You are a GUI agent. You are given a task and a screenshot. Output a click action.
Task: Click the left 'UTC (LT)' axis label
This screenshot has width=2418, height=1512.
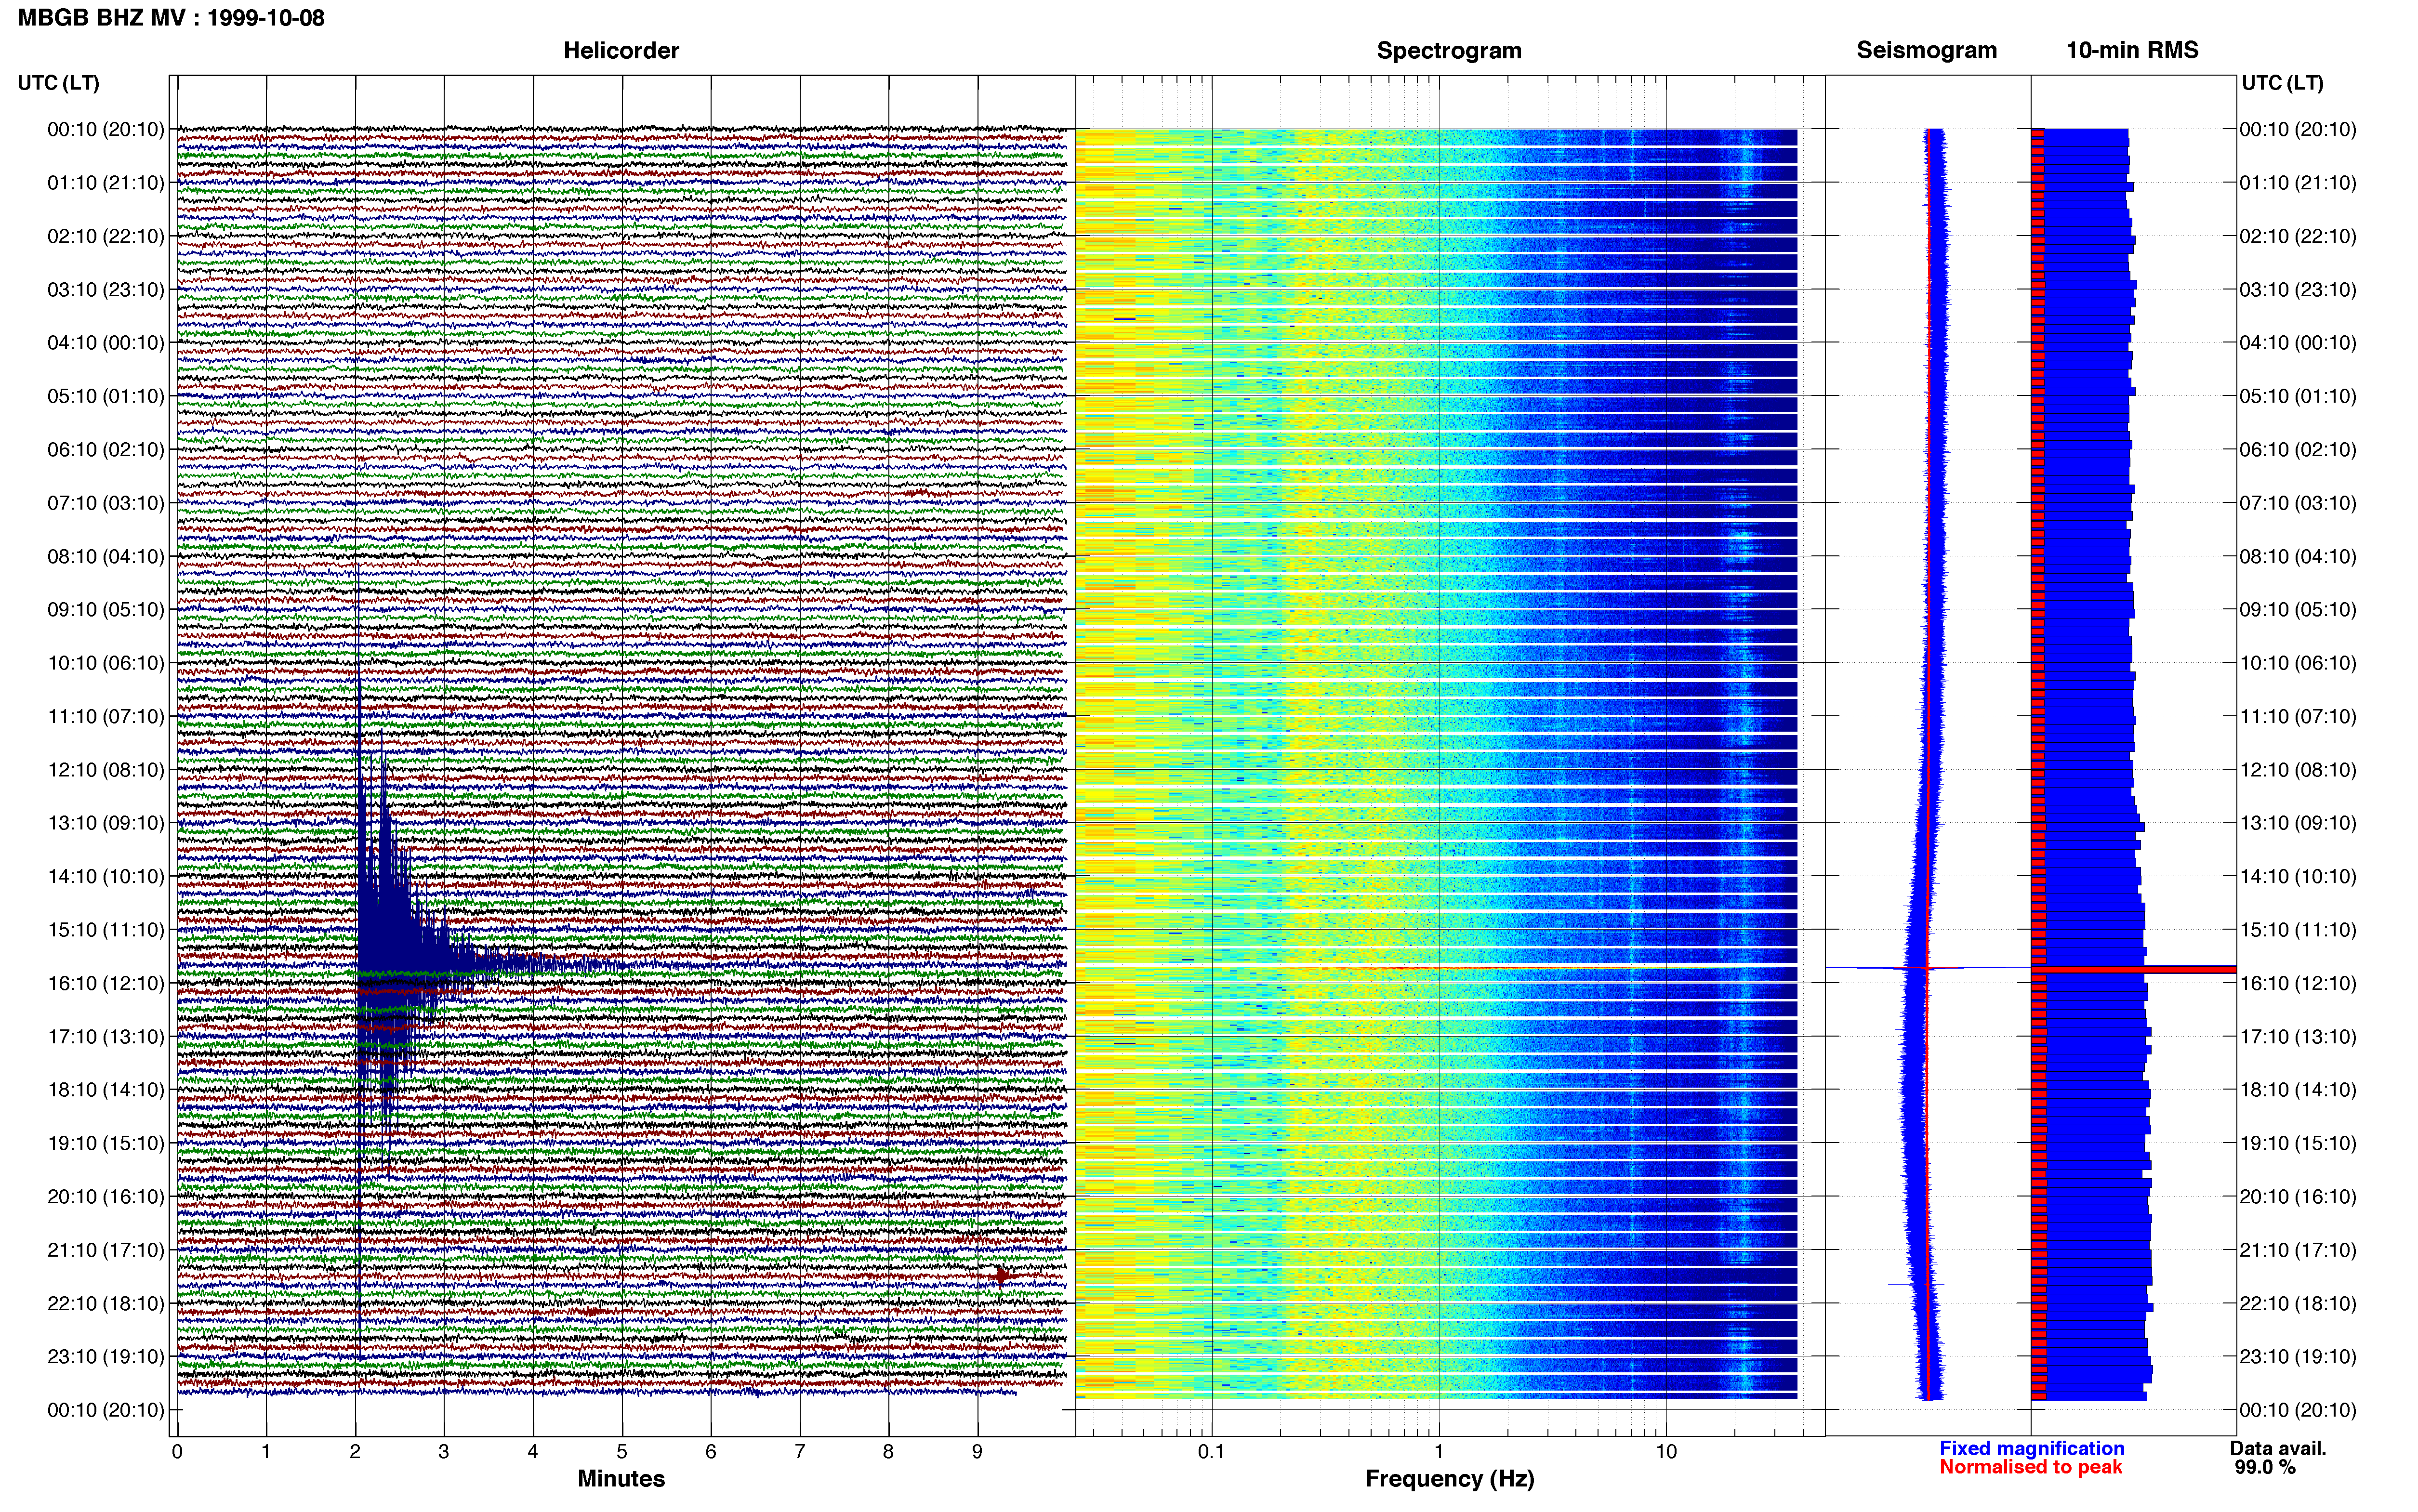[x=59, y=83]
